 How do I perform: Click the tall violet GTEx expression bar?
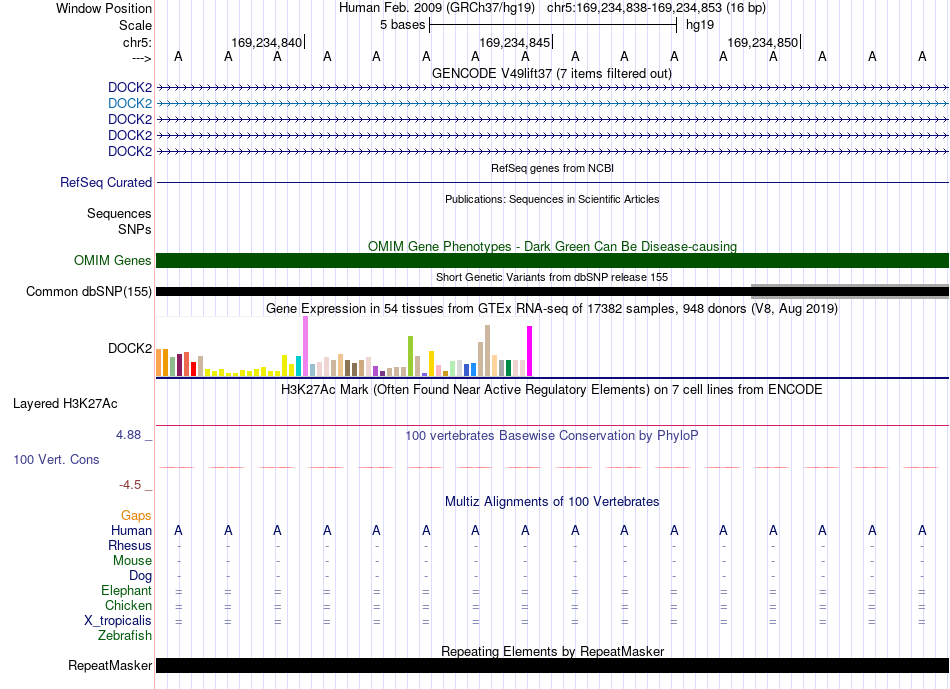coord(305,346)
